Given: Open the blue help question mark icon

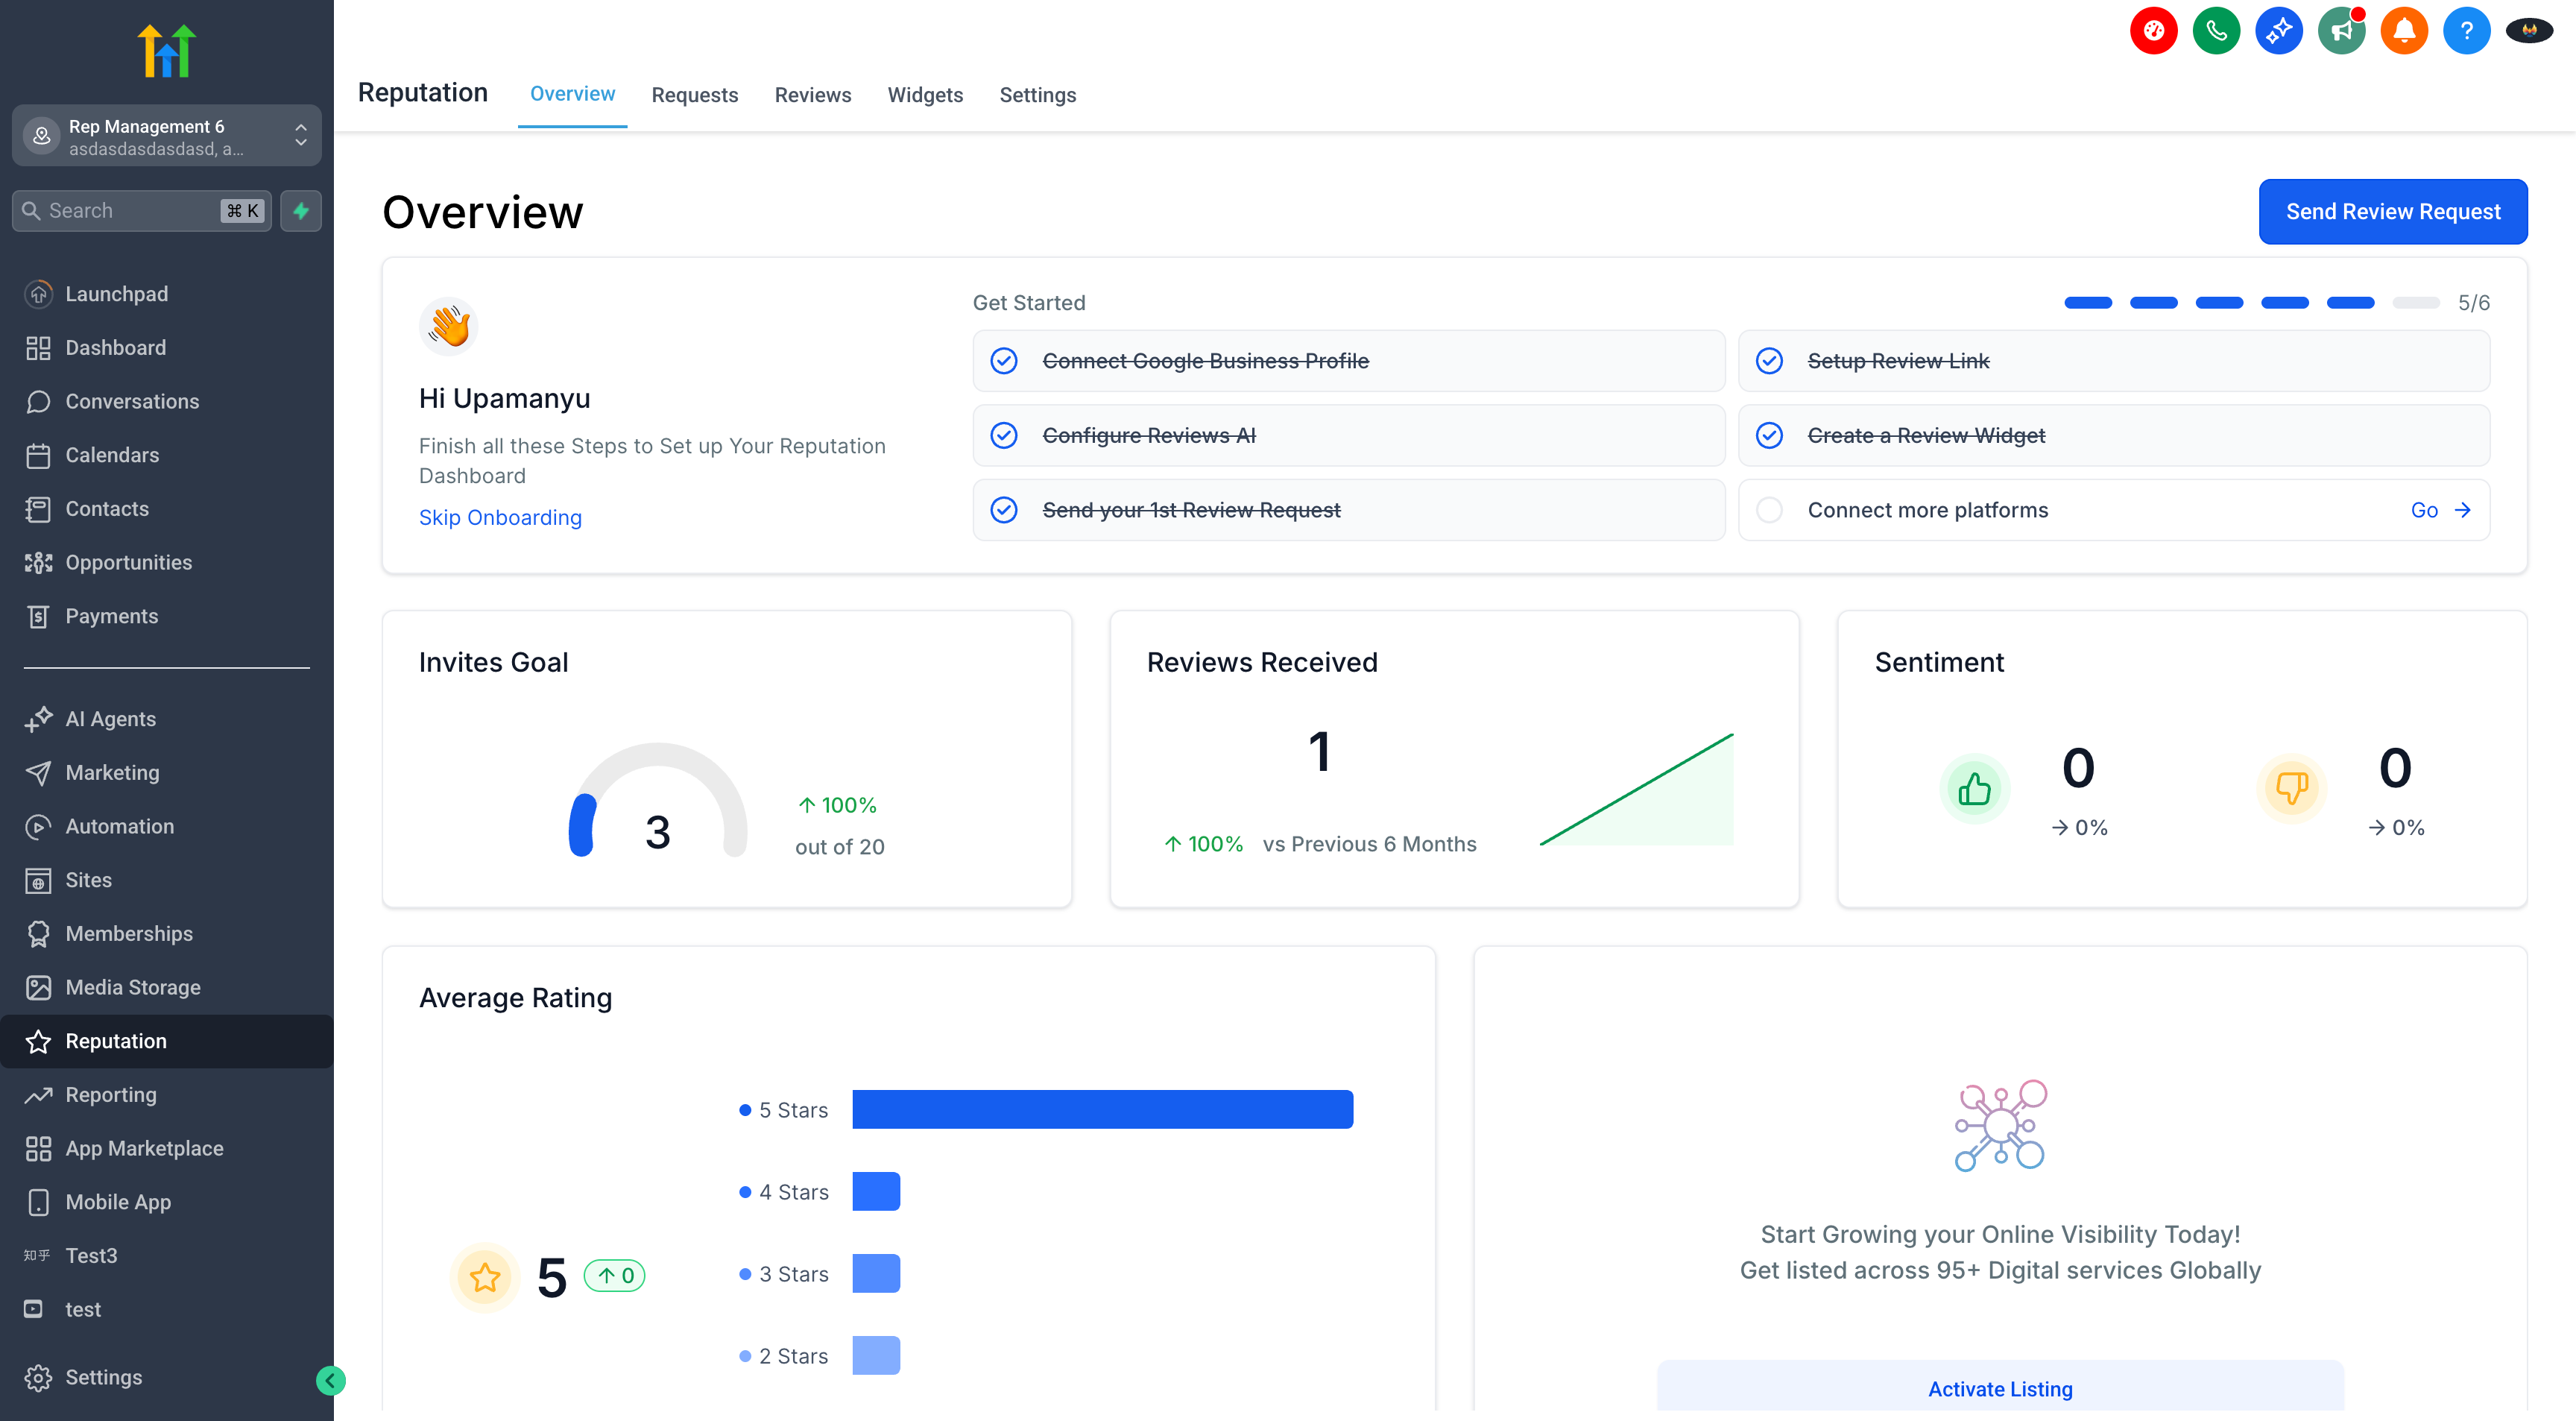Looking at the screenshot, I should [x=2466, y=31].
